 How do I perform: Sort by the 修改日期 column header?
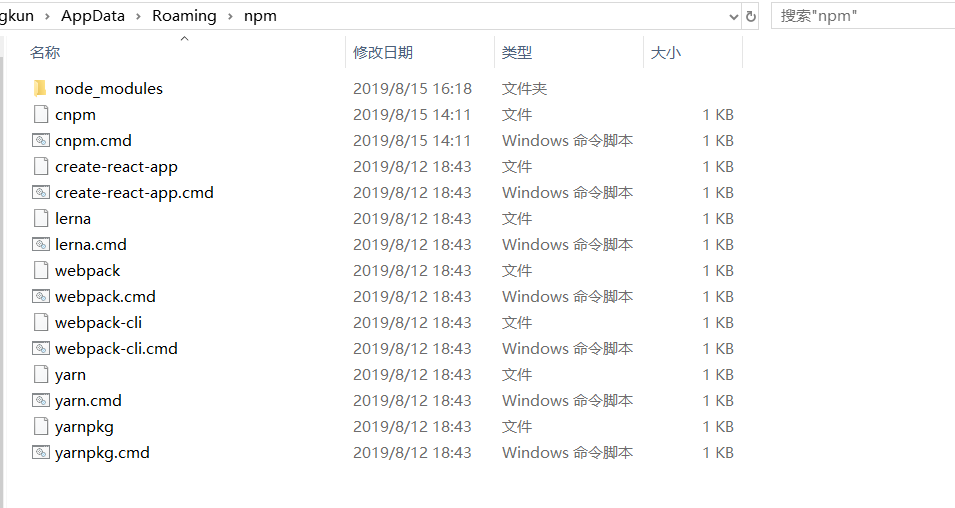click(383, 52)
